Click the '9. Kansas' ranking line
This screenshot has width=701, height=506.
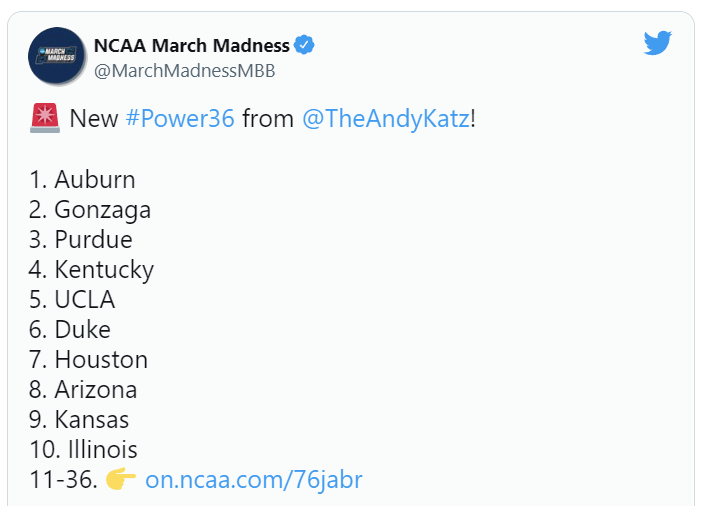80,420
